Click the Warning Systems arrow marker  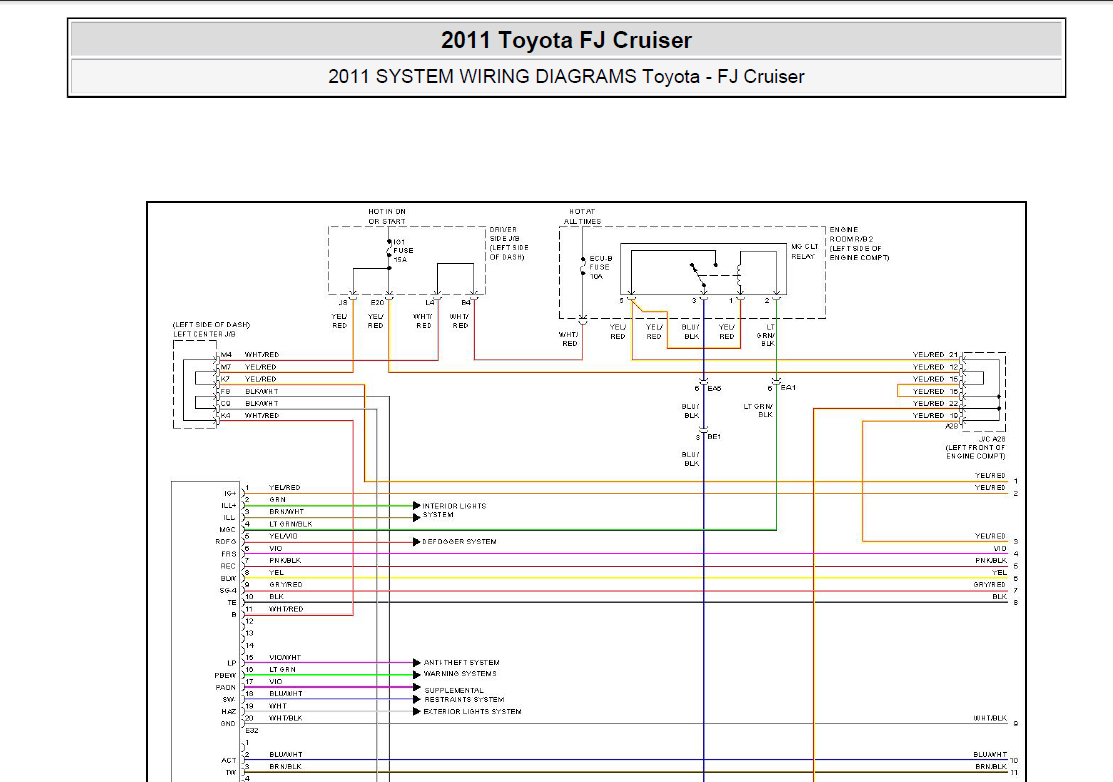[417, 674]
